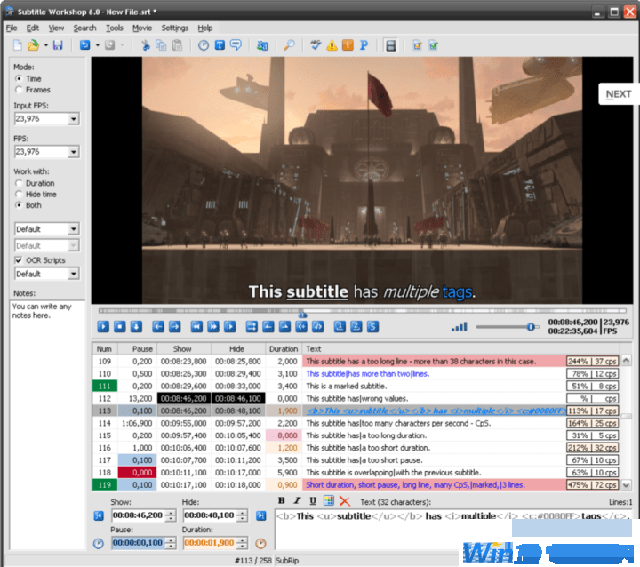Click the Search magnifier toolbar icon

point(288,46)
